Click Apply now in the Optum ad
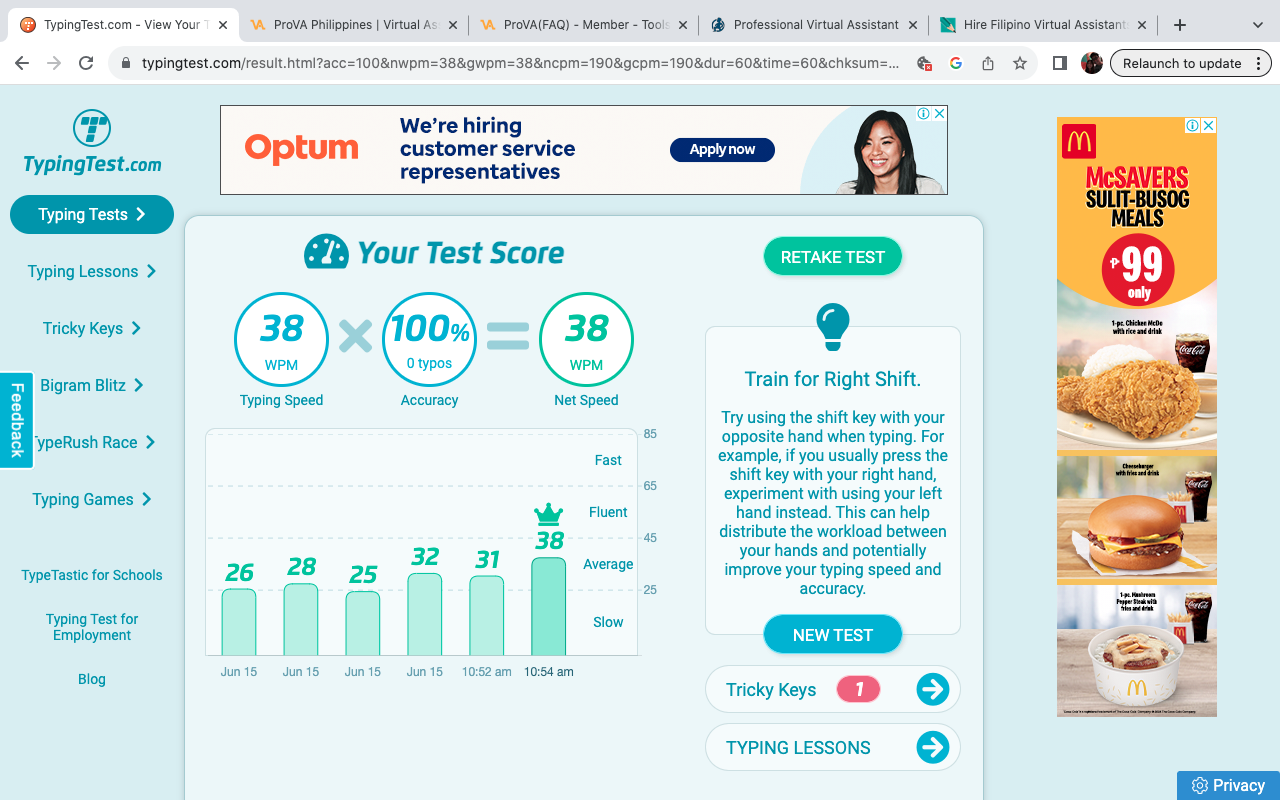The width and height of the screenshot is (1280, 800). tap(722, 149)
